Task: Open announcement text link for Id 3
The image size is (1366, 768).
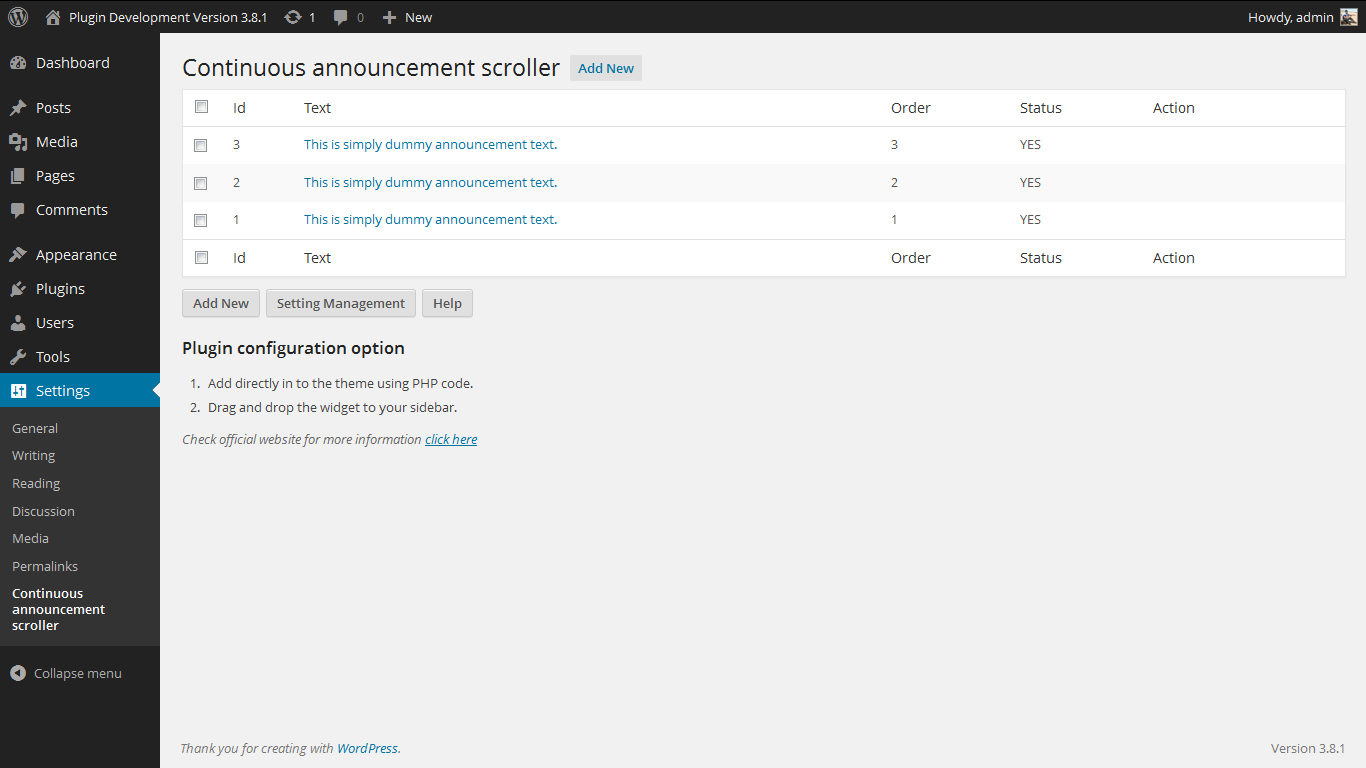Action: pos(430,145)
